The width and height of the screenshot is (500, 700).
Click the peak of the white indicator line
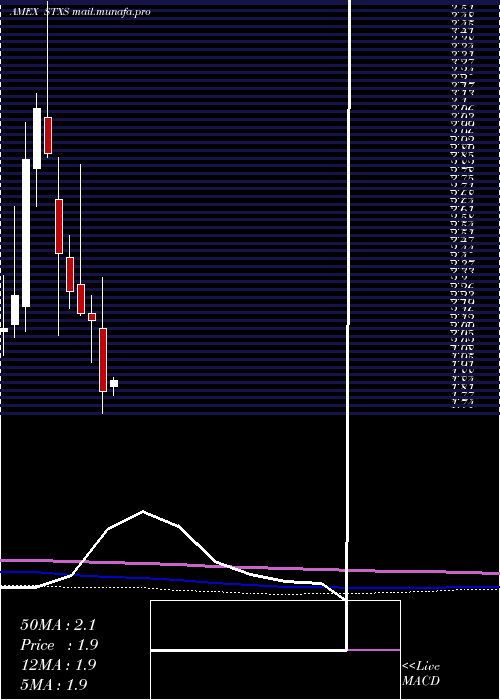click(143, 511)
